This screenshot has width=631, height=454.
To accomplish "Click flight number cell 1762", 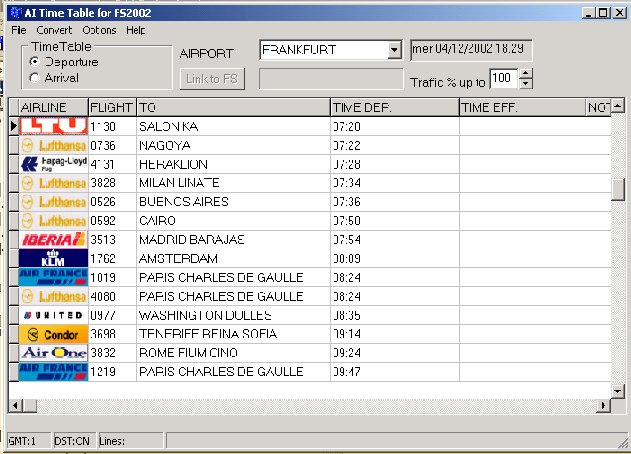I will tap(112, 258).
